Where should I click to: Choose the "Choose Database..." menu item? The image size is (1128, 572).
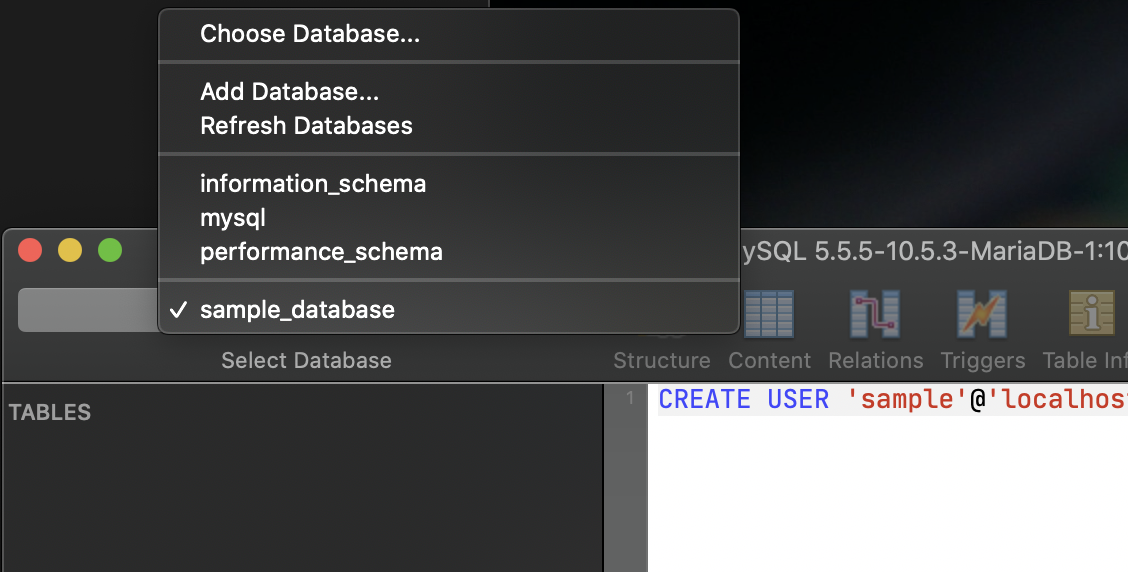[310, 34]
